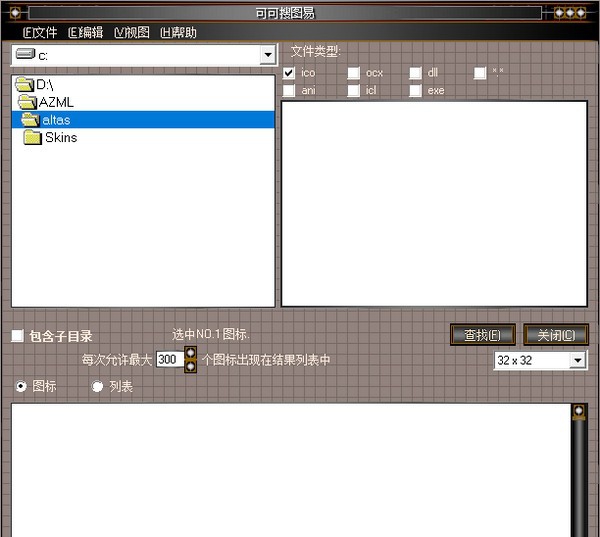
Task: Decrease max icons with spinner down arrow
Action: coord(191,366)
